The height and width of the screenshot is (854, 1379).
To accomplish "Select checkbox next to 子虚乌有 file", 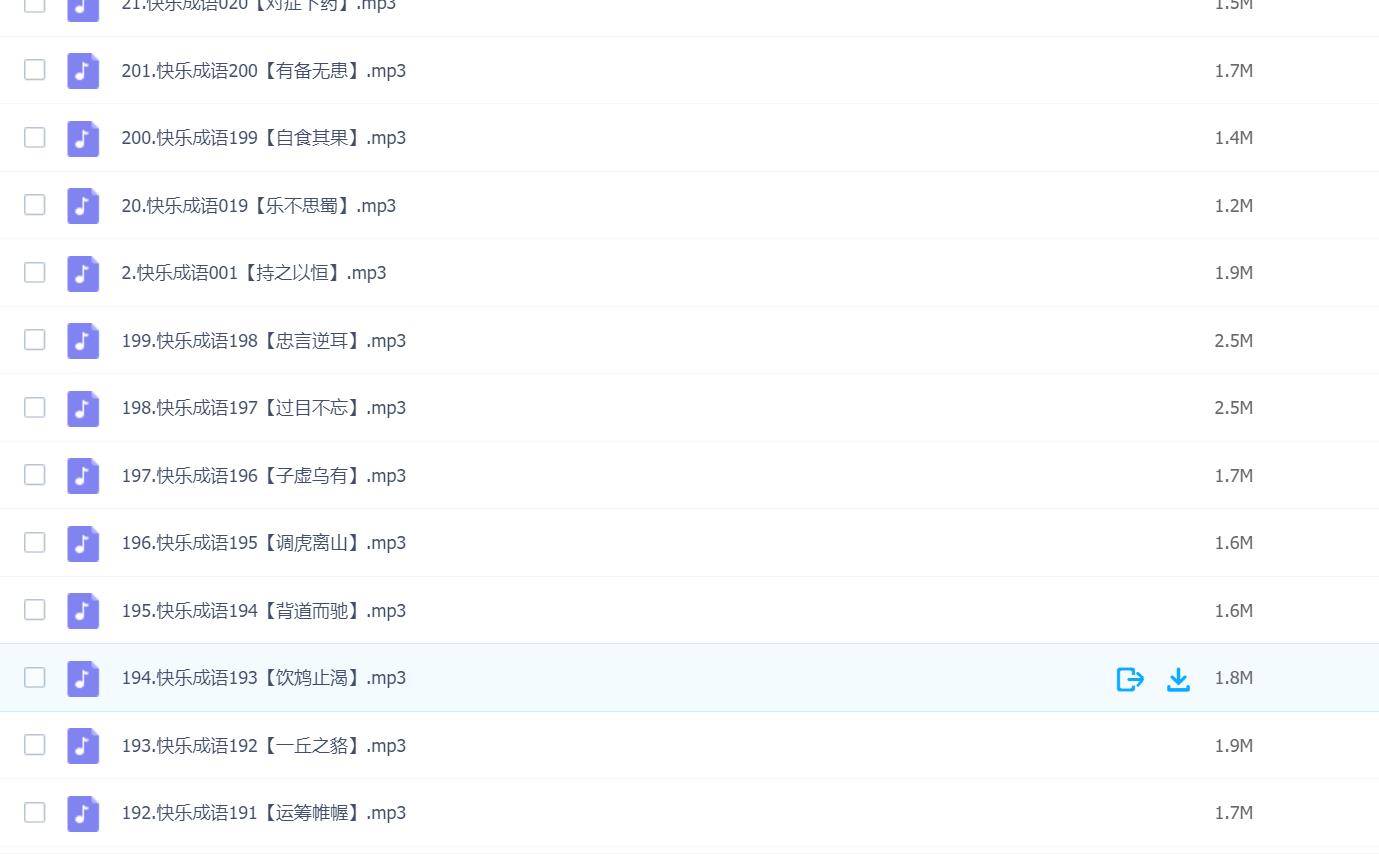I will pos(35,474).
